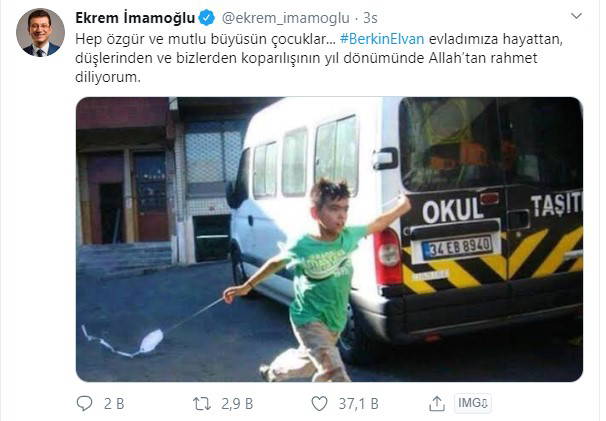Retweet using the retweet arrows icon
The height and width of the screenshot is (421, 606).
point(202,404)
